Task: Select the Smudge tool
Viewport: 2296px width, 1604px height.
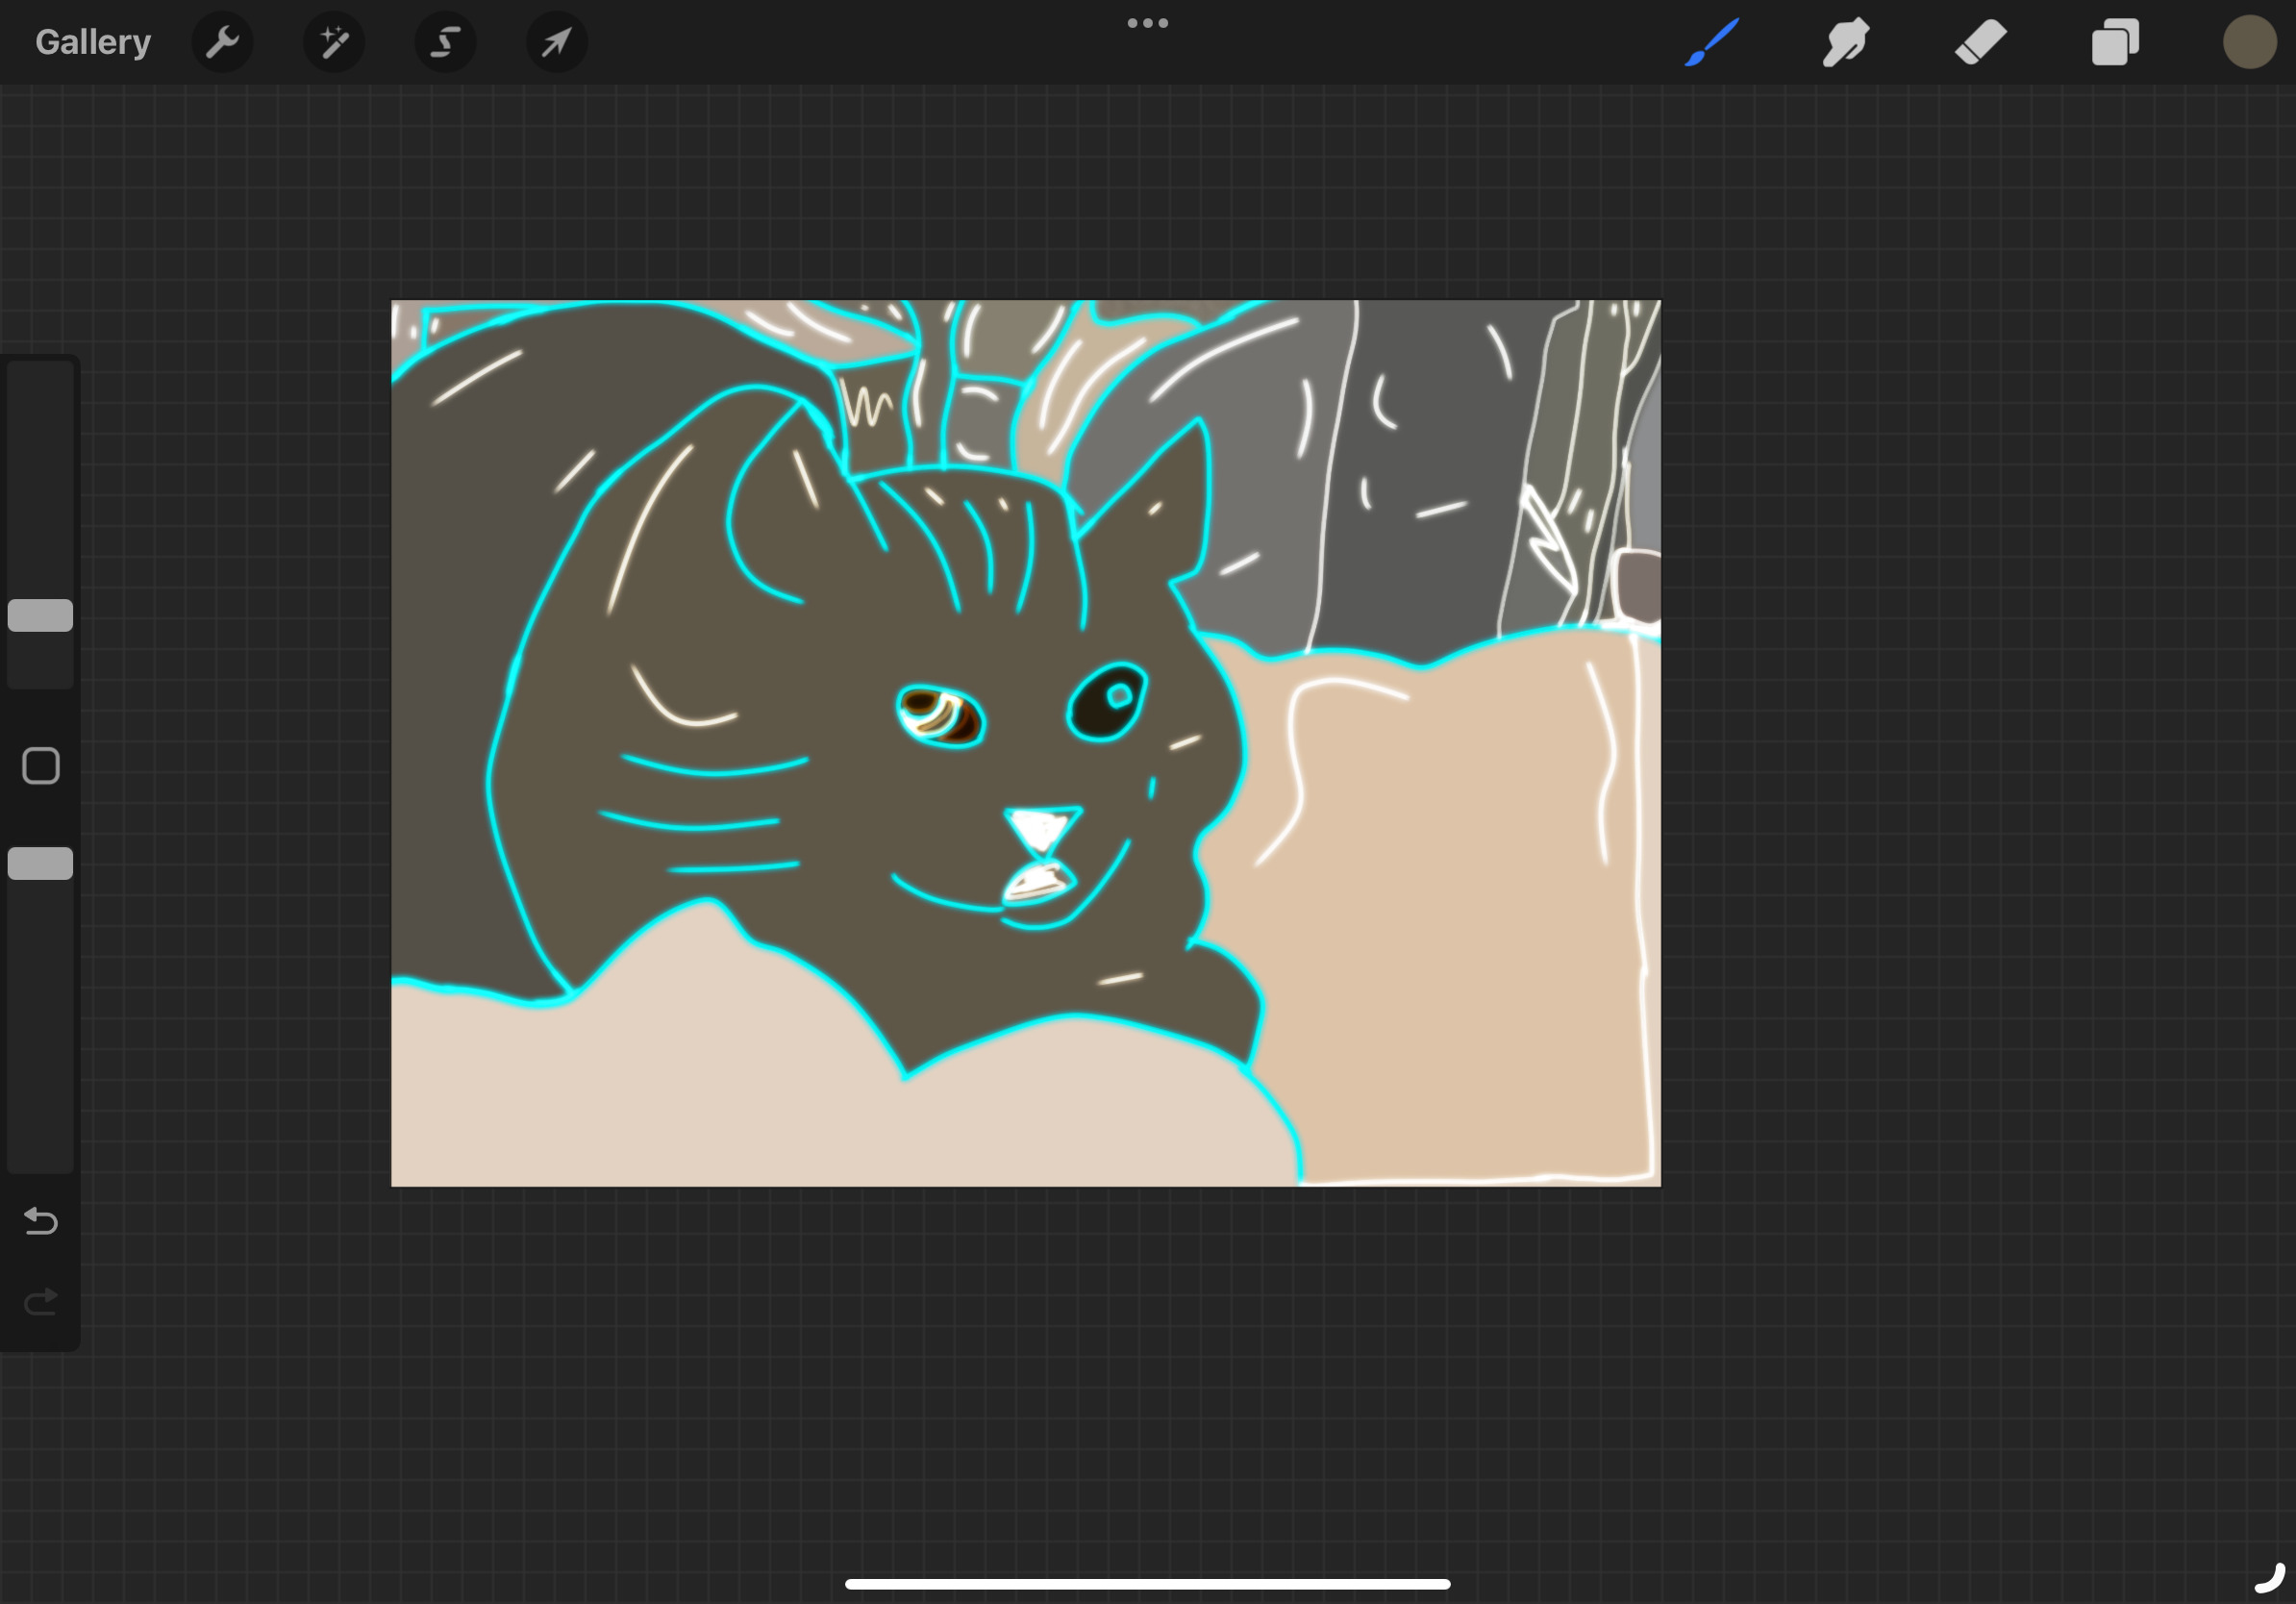Action: point(1846,42)
